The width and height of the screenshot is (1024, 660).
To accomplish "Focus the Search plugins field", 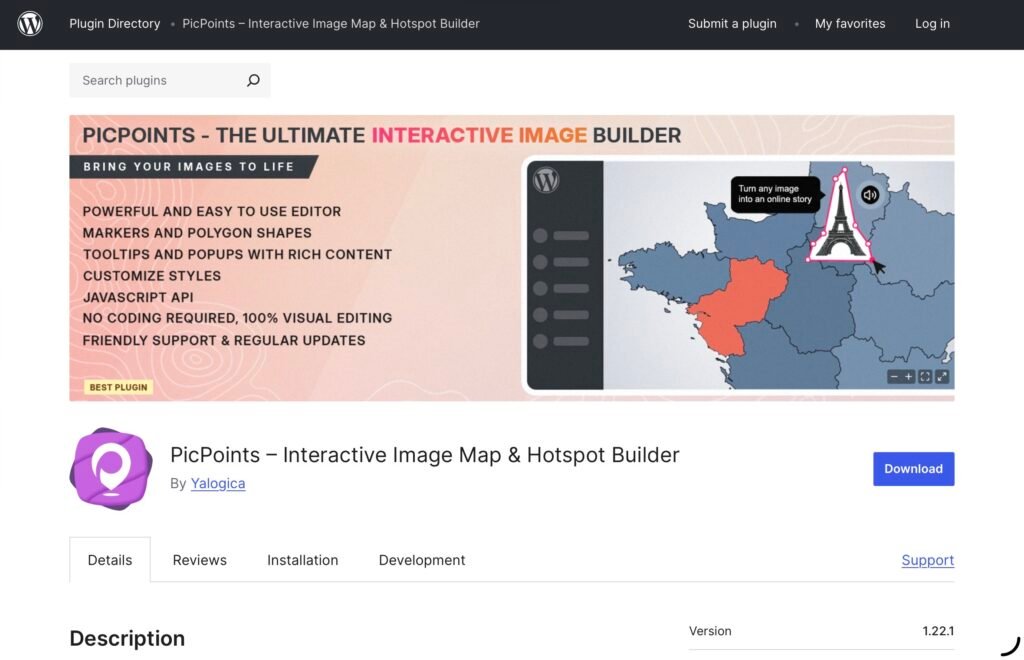I will click(x=170, y=80).
